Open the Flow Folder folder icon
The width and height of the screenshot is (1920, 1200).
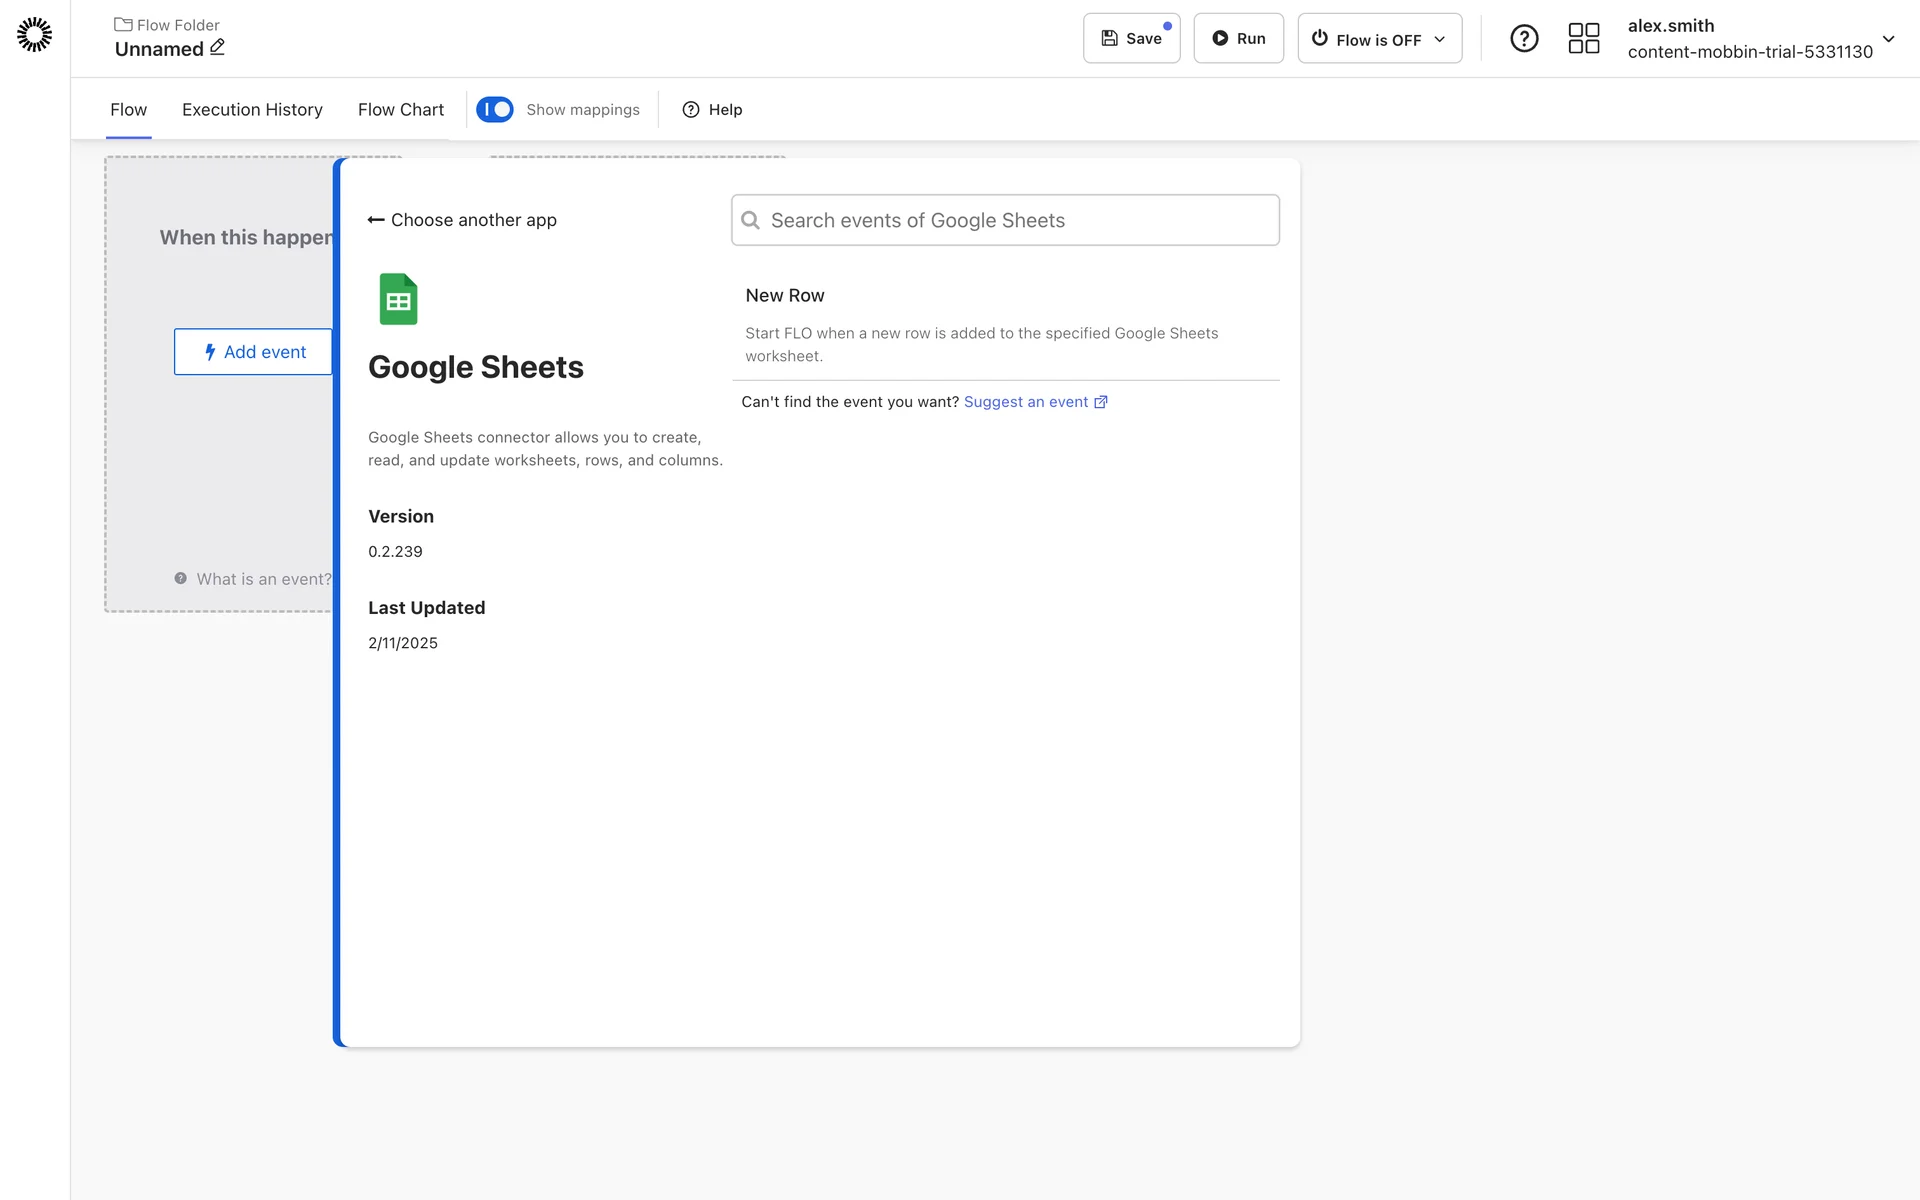123,24
